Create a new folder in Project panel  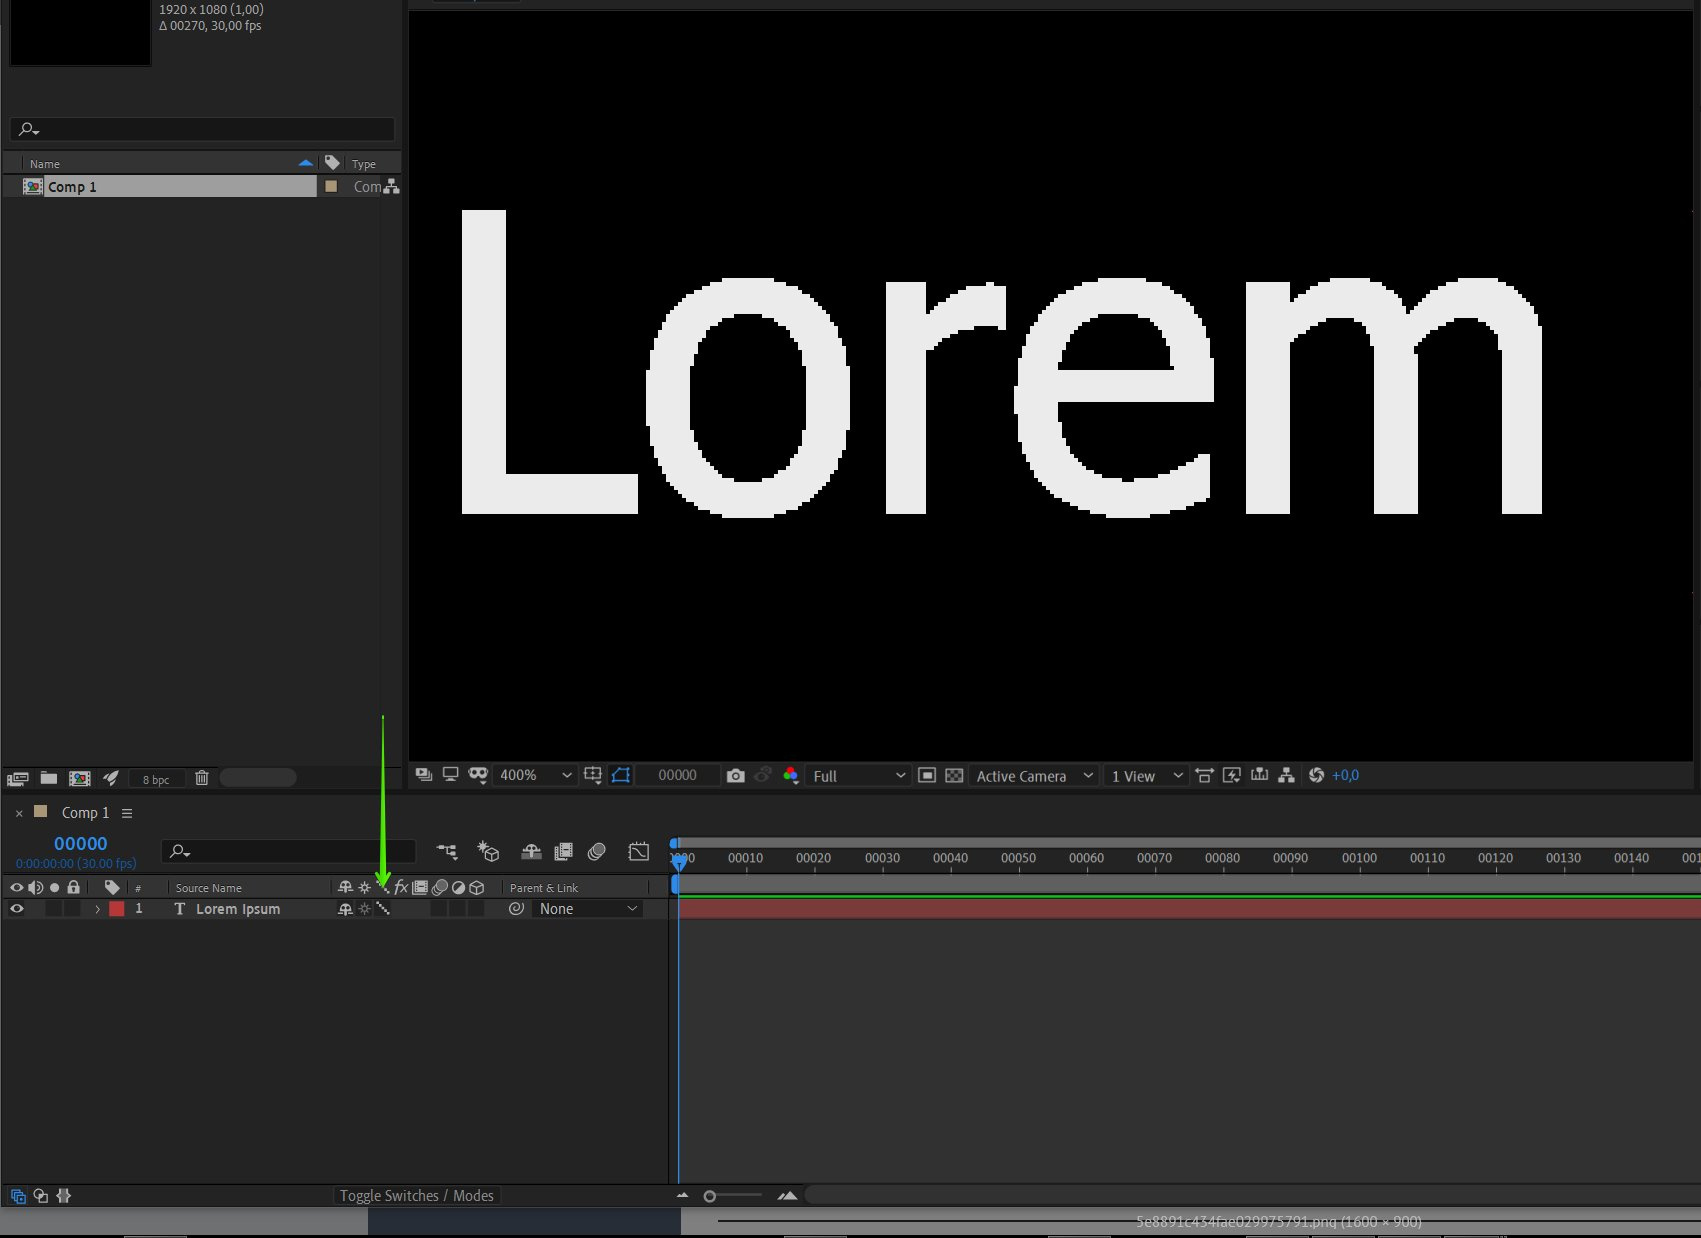point(48,778)
